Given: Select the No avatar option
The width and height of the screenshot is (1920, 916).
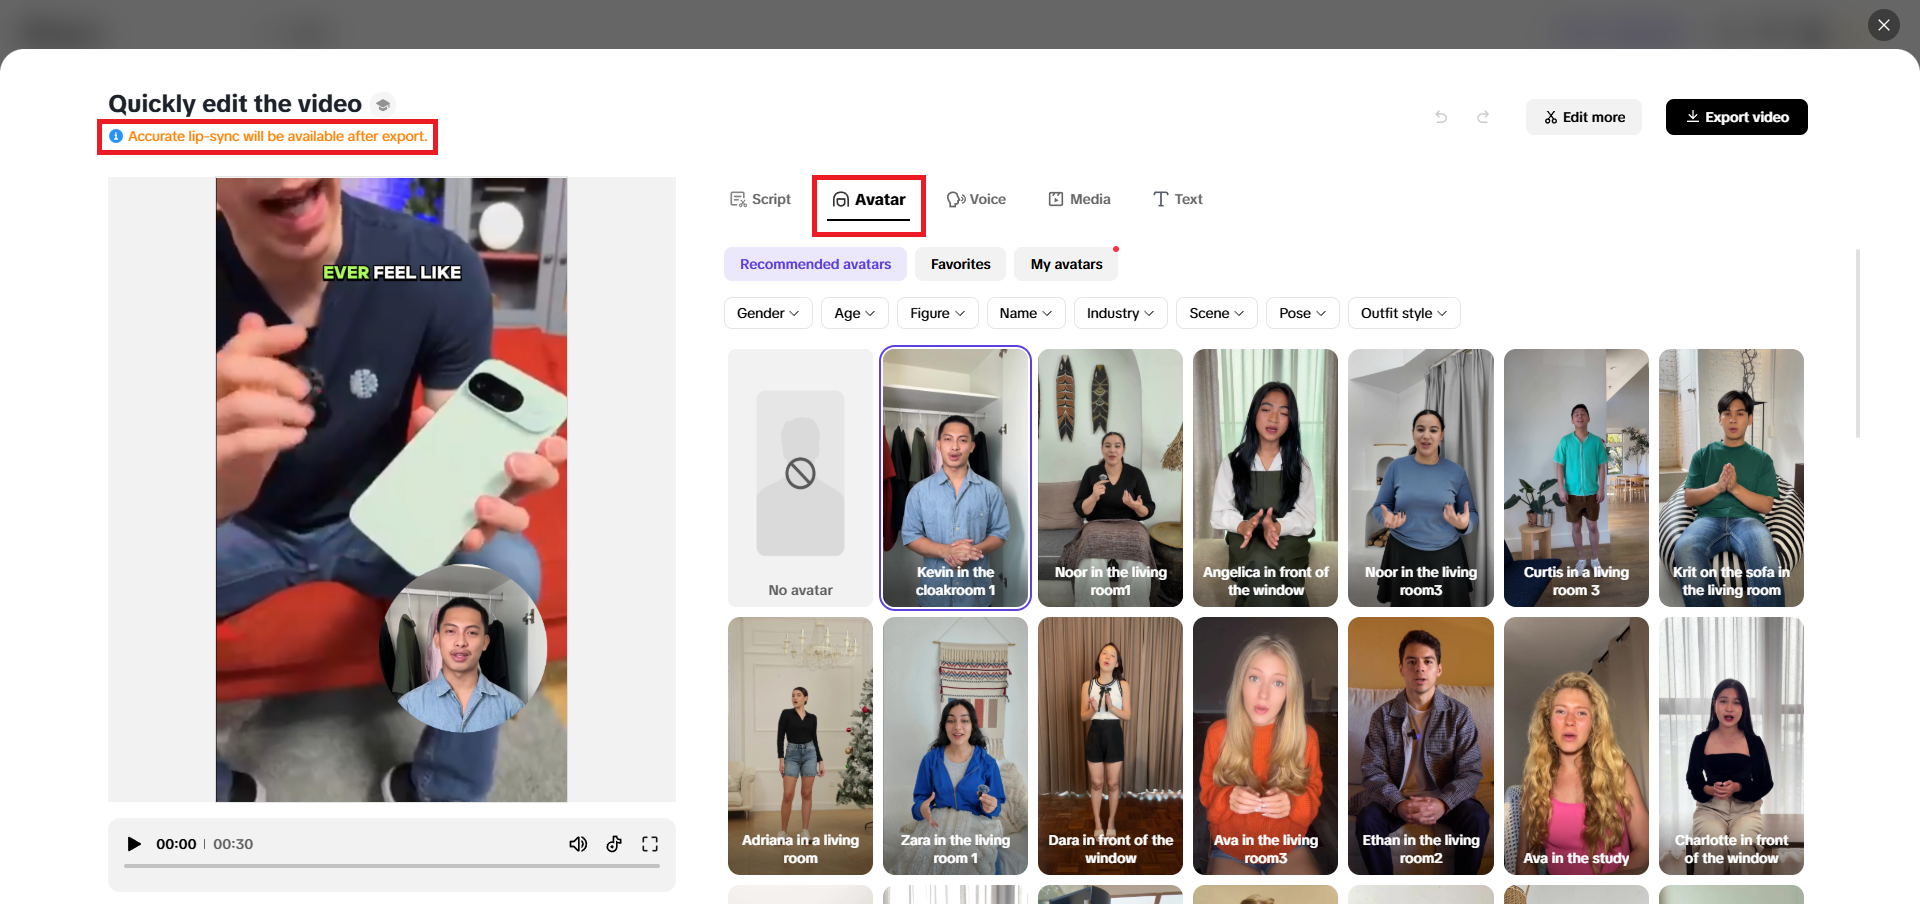Looking at the screenshot, I should pyautogui.click(x=800, y=478).
